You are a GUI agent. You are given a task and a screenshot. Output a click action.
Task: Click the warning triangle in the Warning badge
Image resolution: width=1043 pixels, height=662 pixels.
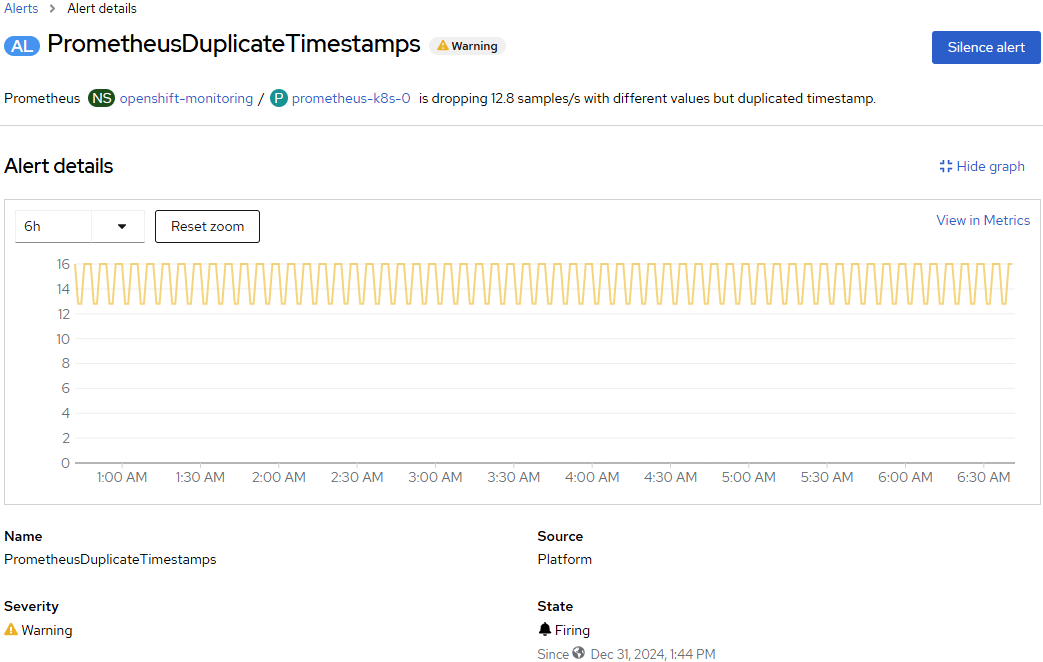(x=441, y=45)
